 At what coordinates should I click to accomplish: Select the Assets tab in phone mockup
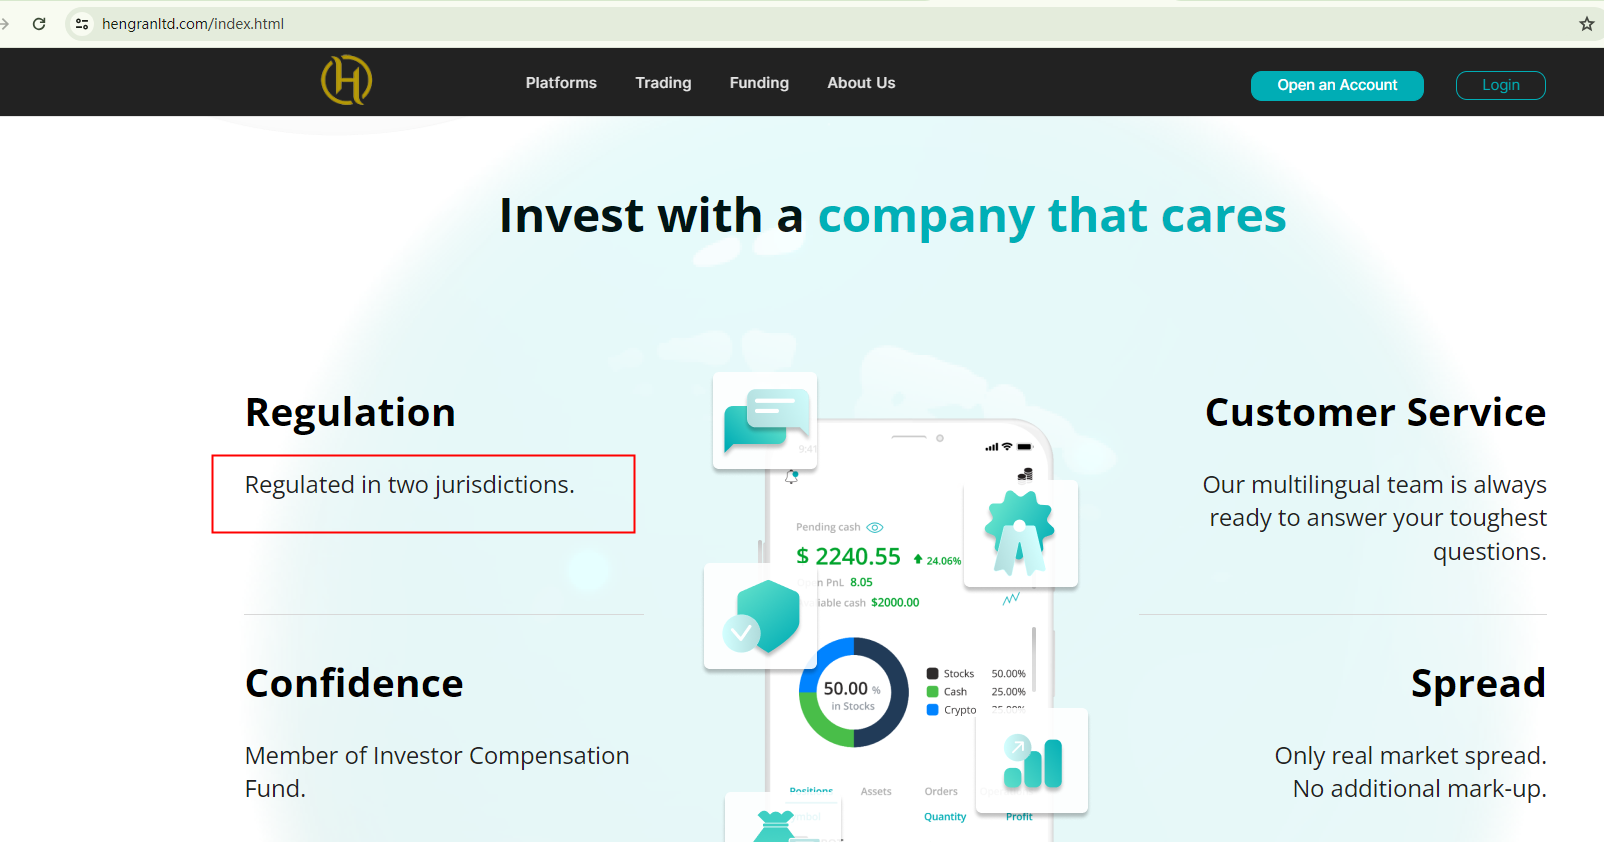876,791
